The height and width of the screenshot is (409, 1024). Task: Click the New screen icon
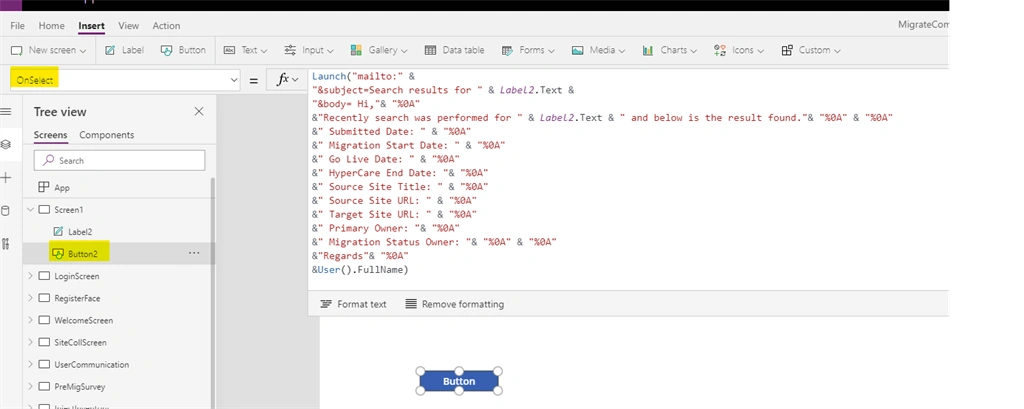pyautogui.click(x=17, y=50)
